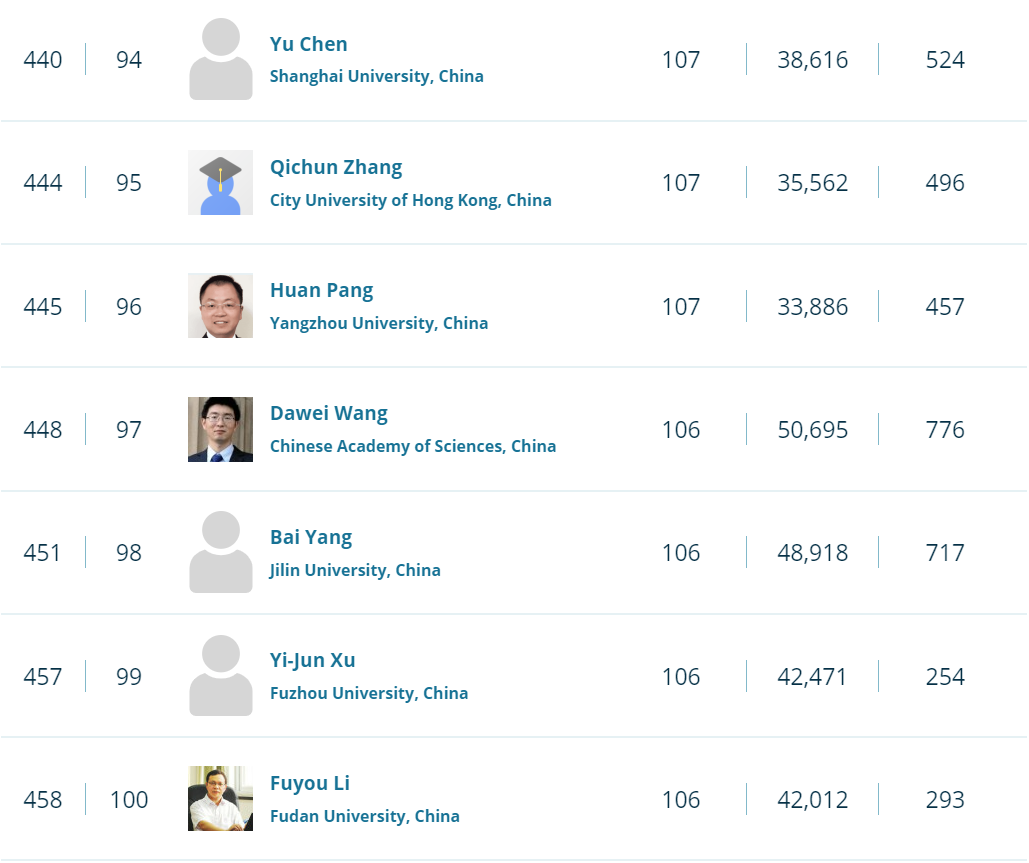Visit Fuyou Li's profile page
The height and width of the screenshot is (863, 1029).
pos(310,783)
